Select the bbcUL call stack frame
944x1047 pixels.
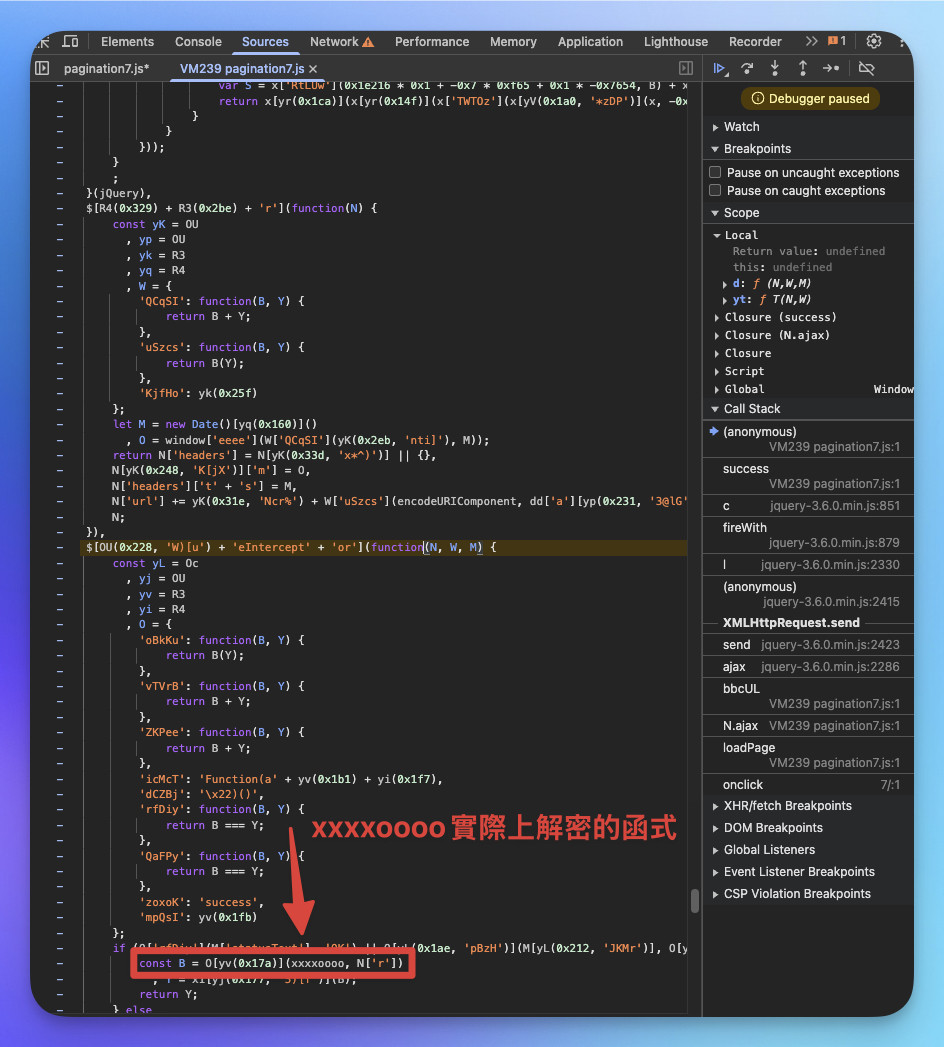[x=808, y=696]
